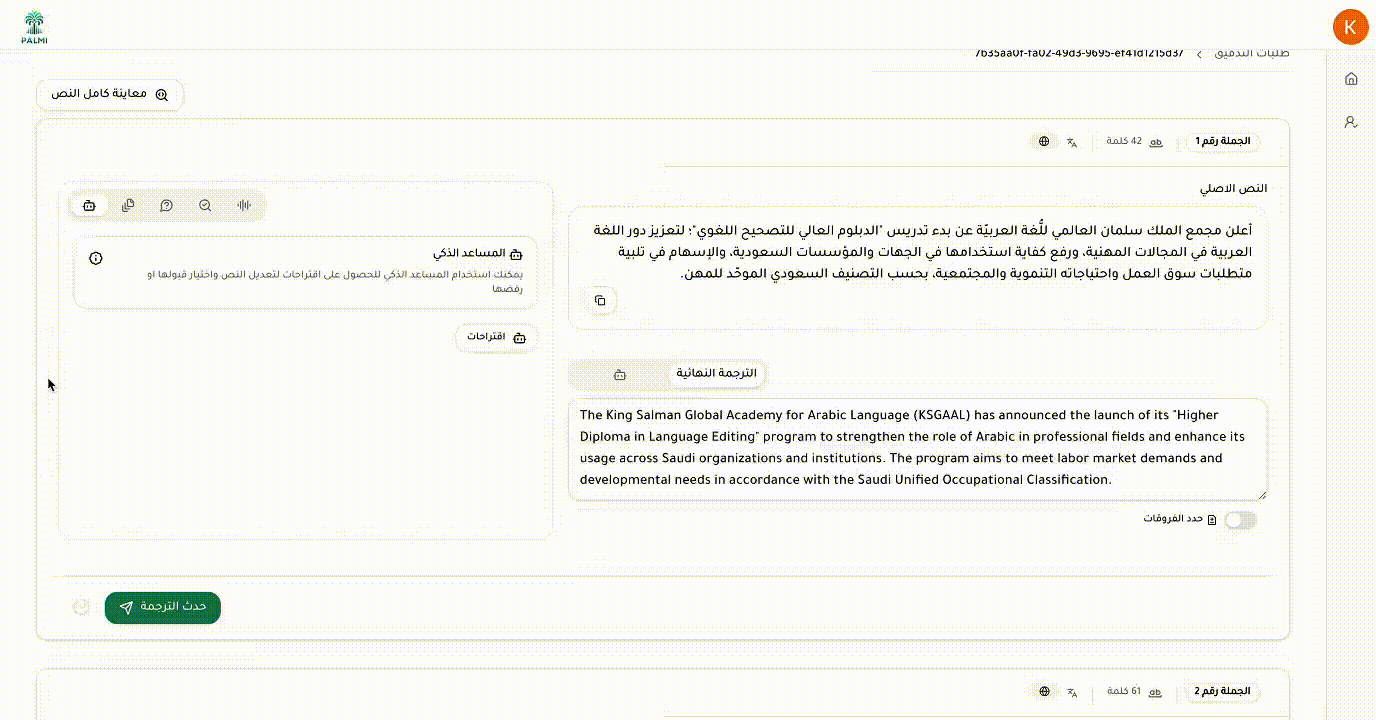The width and height of the screenshot is (1376, 720).
Task: Click the translate icon in sentence 2 header
Action: [x=1072, y=691]
